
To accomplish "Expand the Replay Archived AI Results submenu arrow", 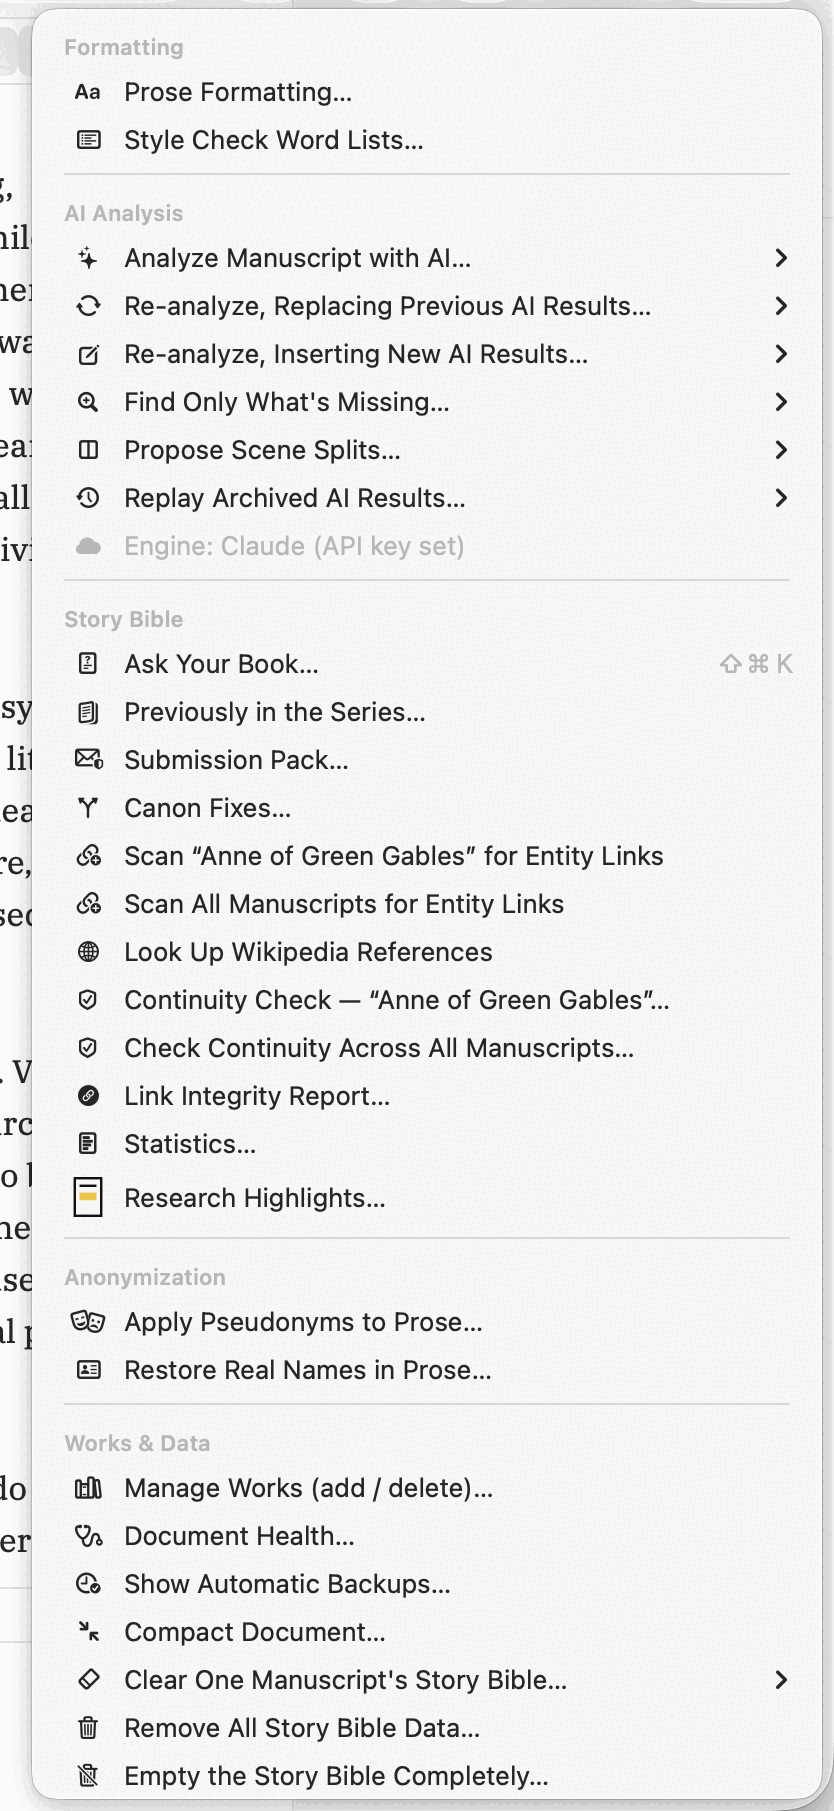I will (x=781, y=498).
